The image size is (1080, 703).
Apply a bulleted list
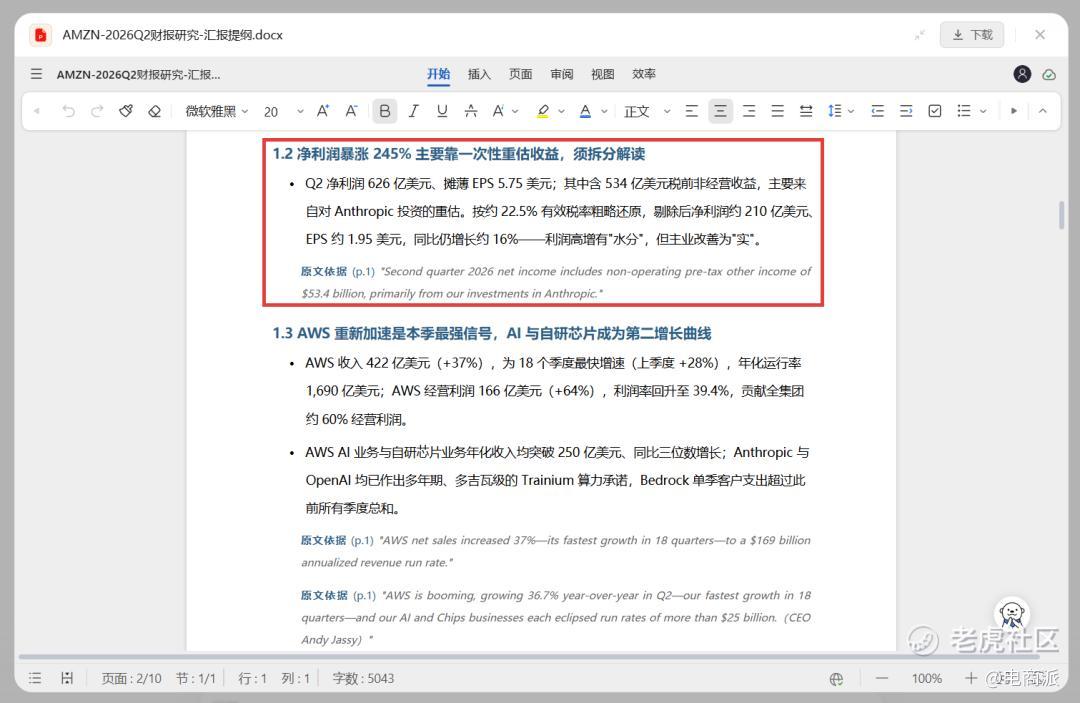[964, 111]
